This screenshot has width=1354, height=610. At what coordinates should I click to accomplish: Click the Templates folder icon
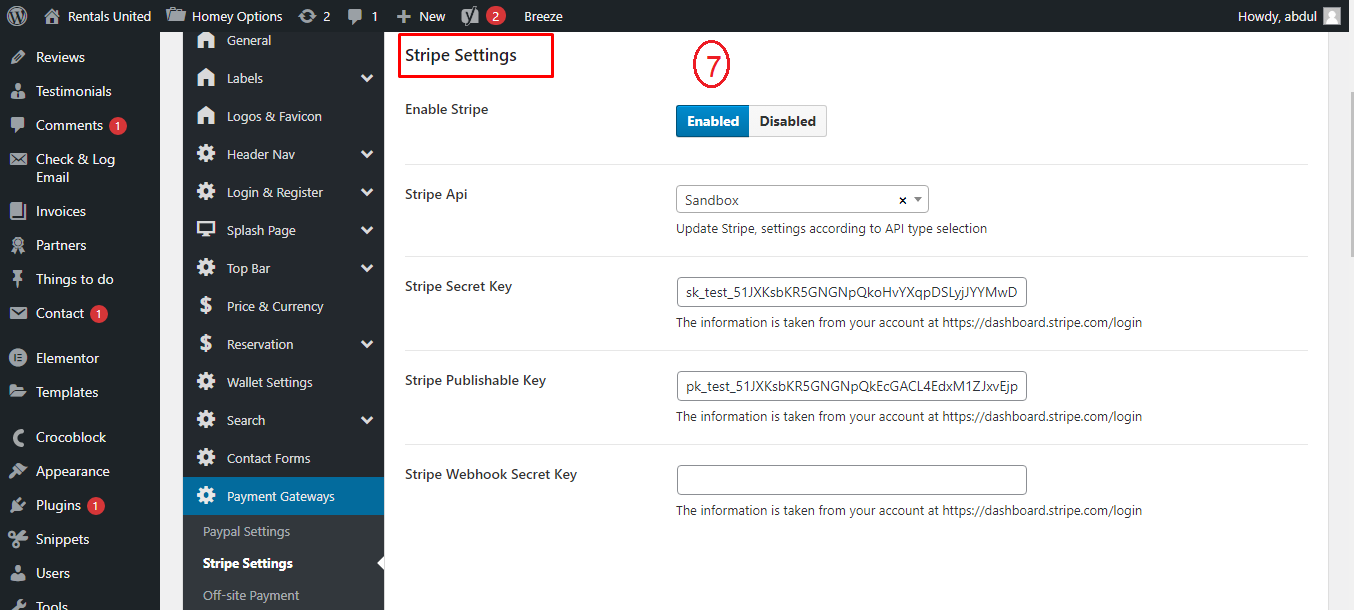(x=18, y=392)
